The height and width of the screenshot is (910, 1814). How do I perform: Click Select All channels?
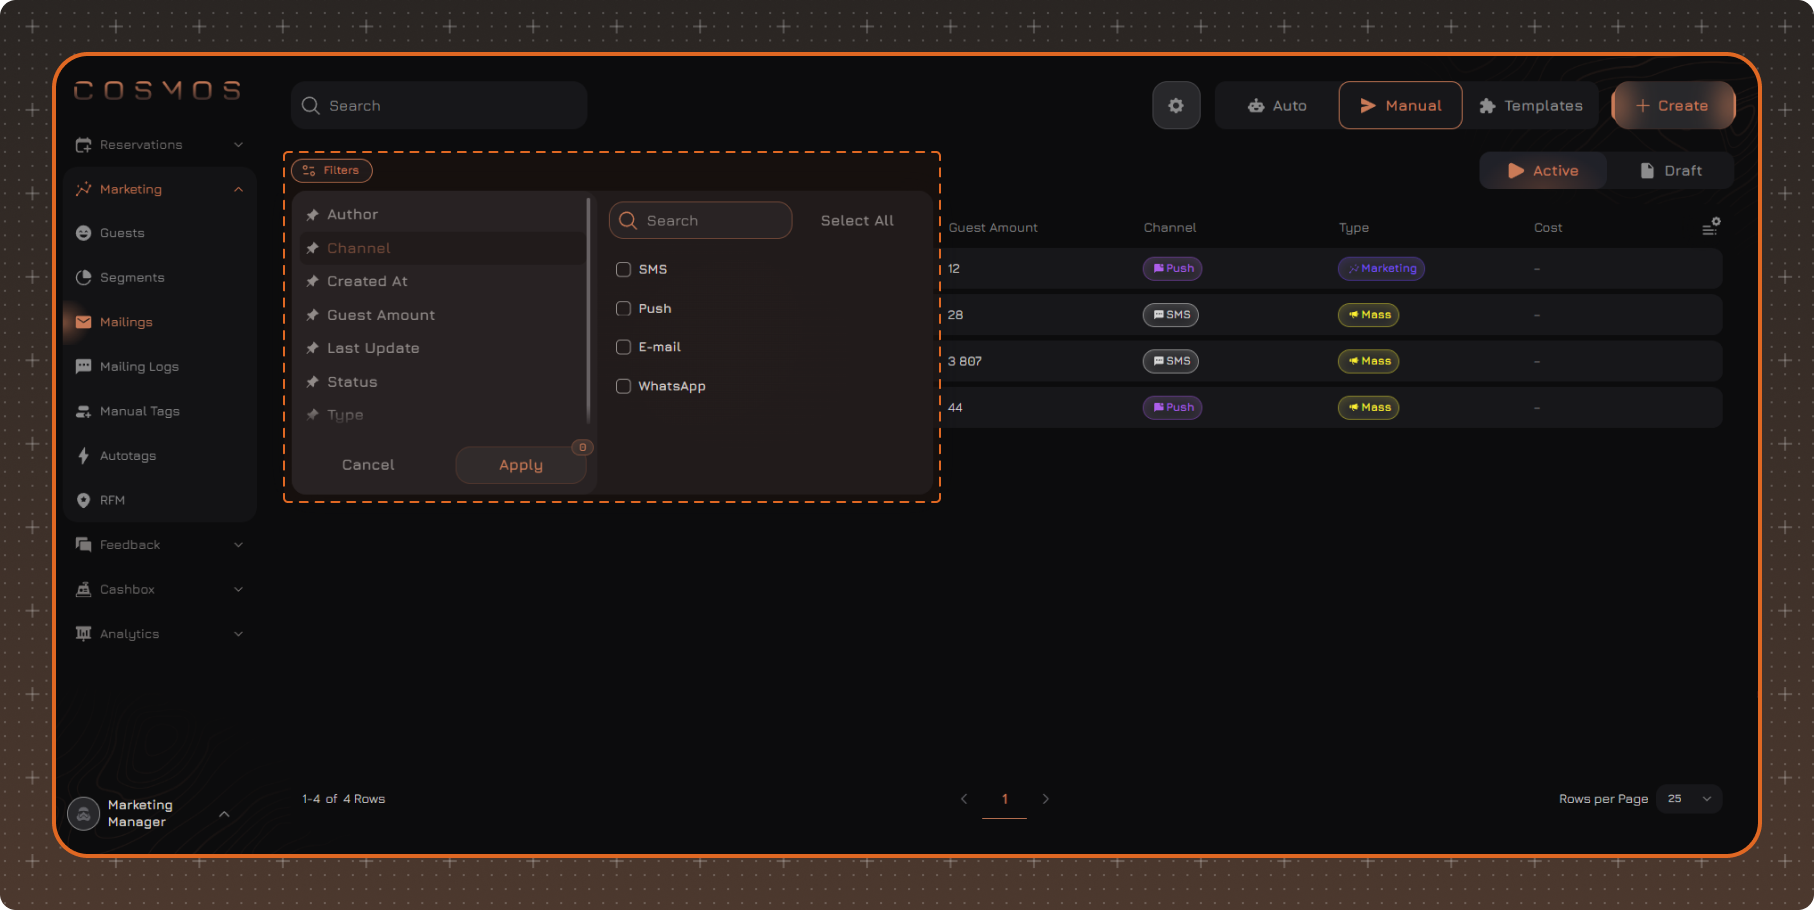857,221
